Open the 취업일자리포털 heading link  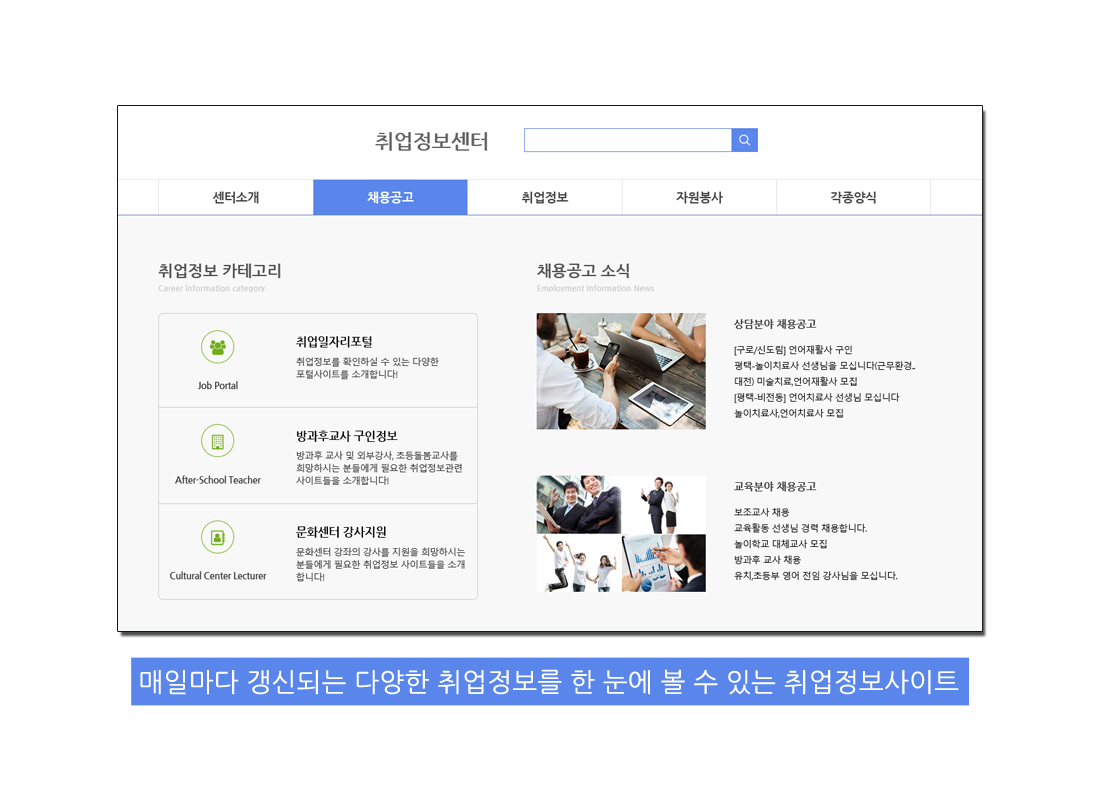click(x=334, y=342)
